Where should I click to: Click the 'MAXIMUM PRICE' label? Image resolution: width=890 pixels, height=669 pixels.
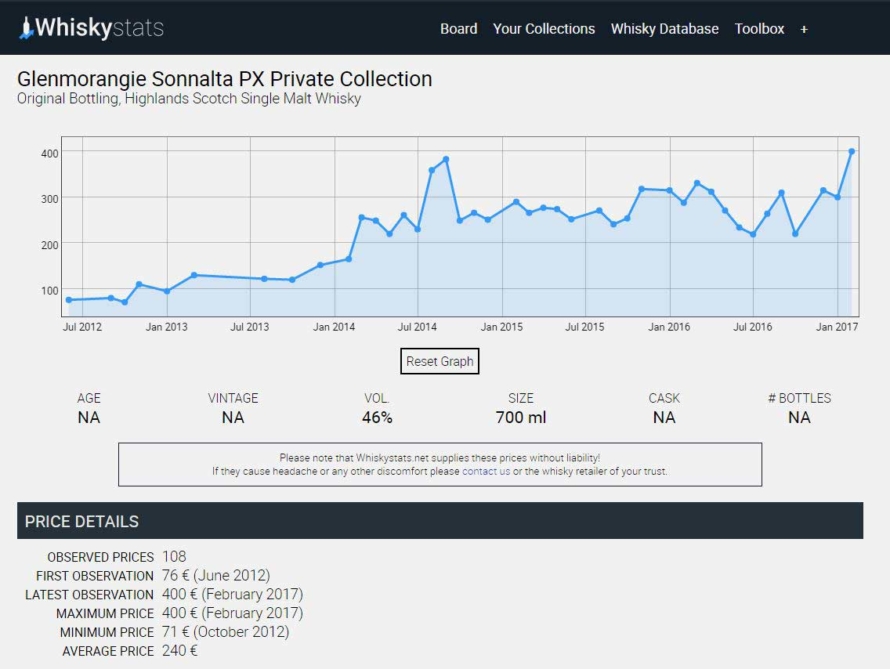point(105,613)
